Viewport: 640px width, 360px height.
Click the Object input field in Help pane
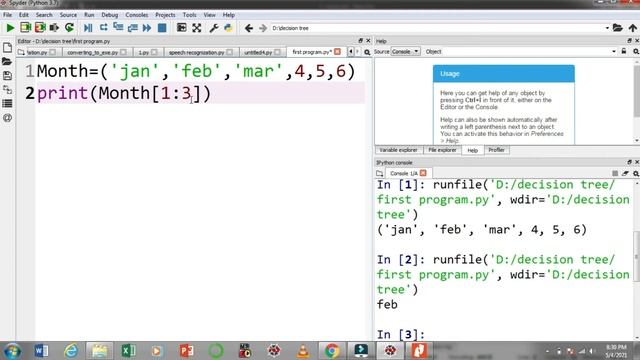(x=529, y=51)
